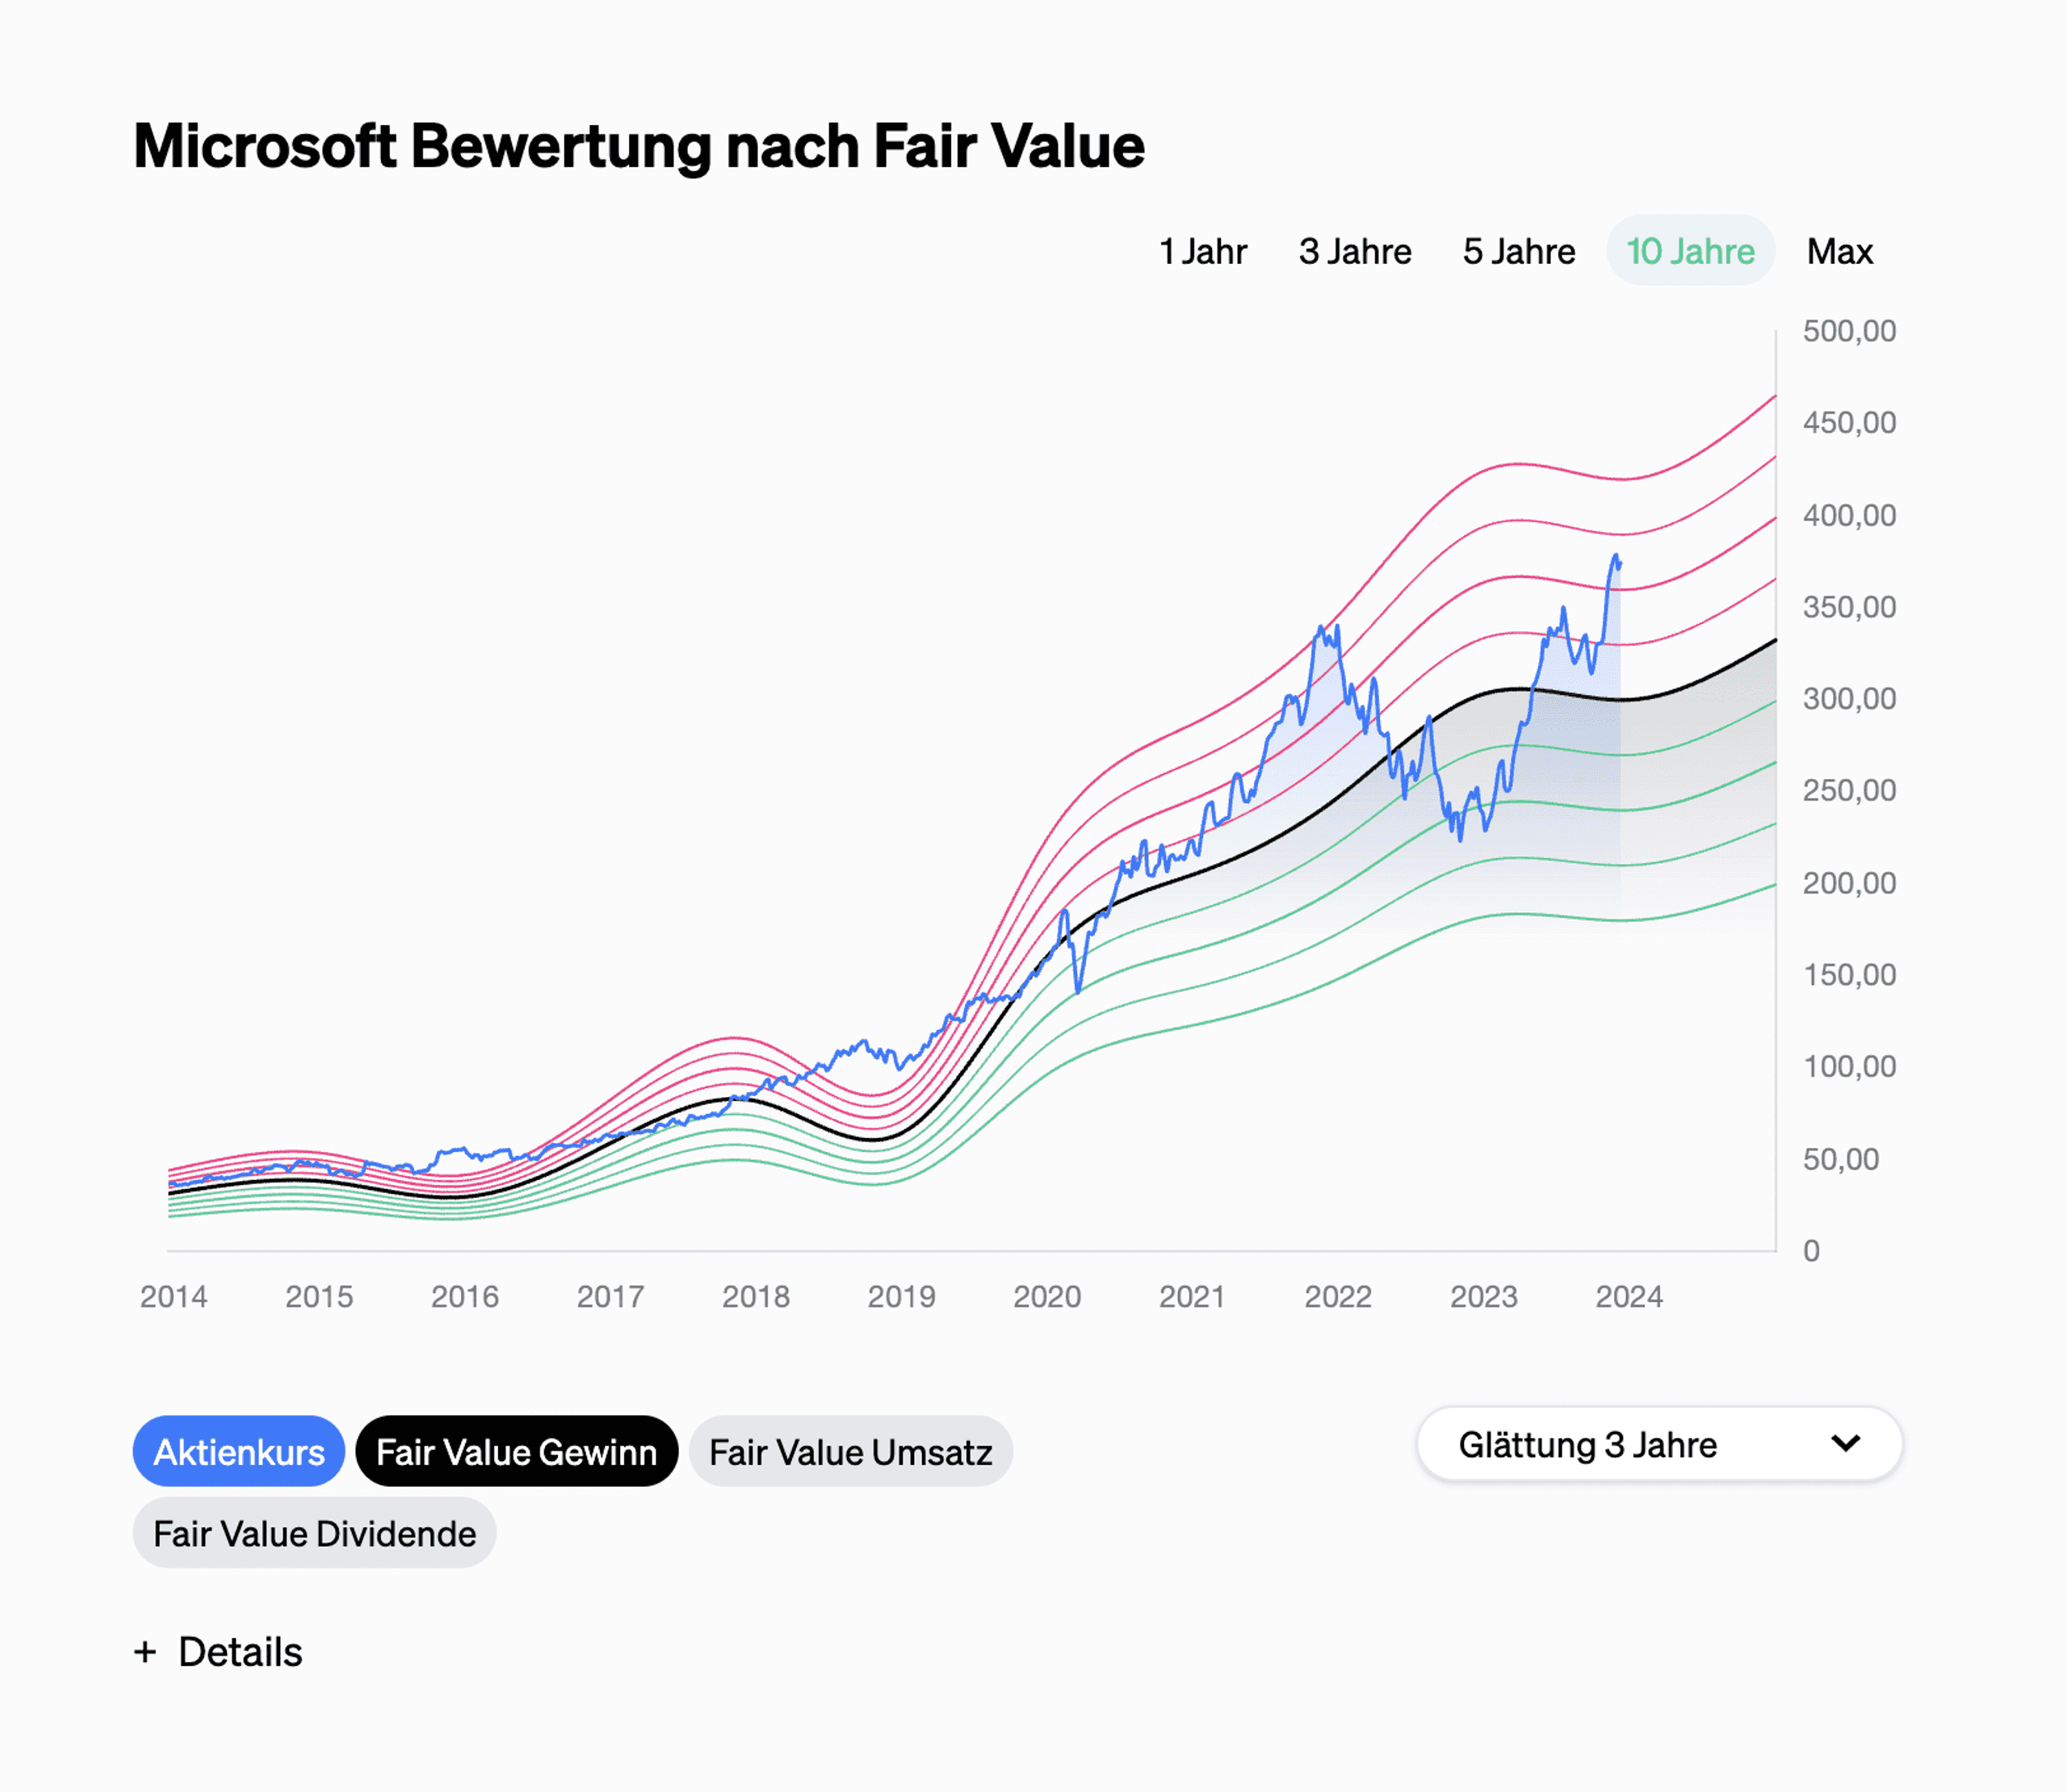Enable the Fair Value Umsatz series
Image resolution: width=2067 pixels, height=1792 pixels.
point(850,1452)
